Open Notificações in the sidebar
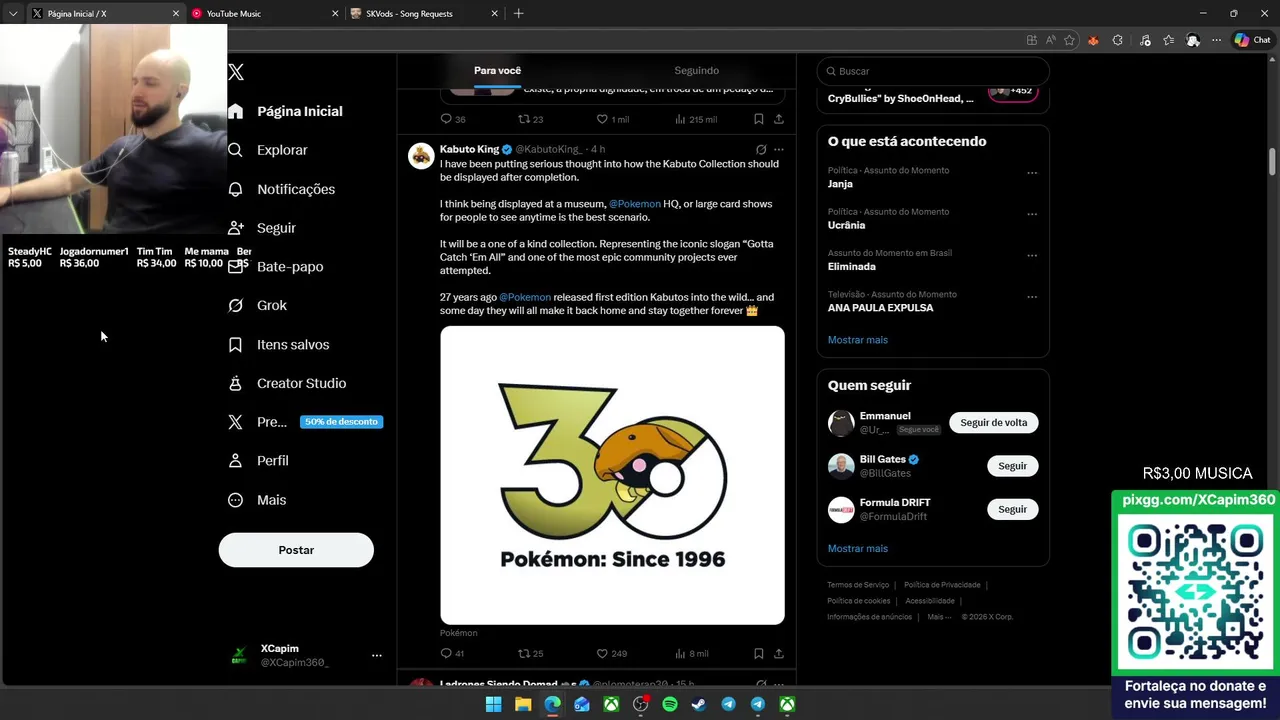 pyautogui.click(x=281, y=189)
